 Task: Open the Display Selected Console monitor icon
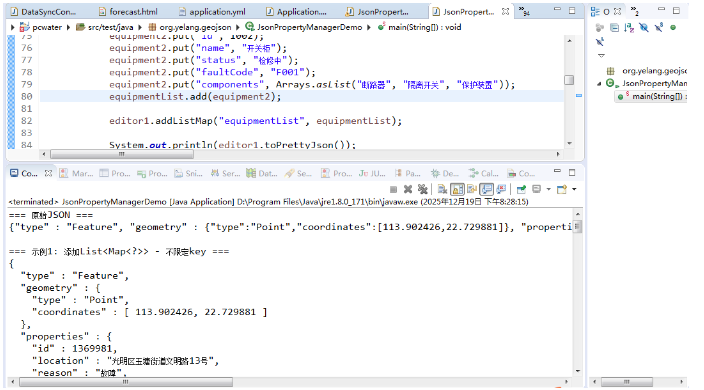pyautogui.click(x=537, y=189)
